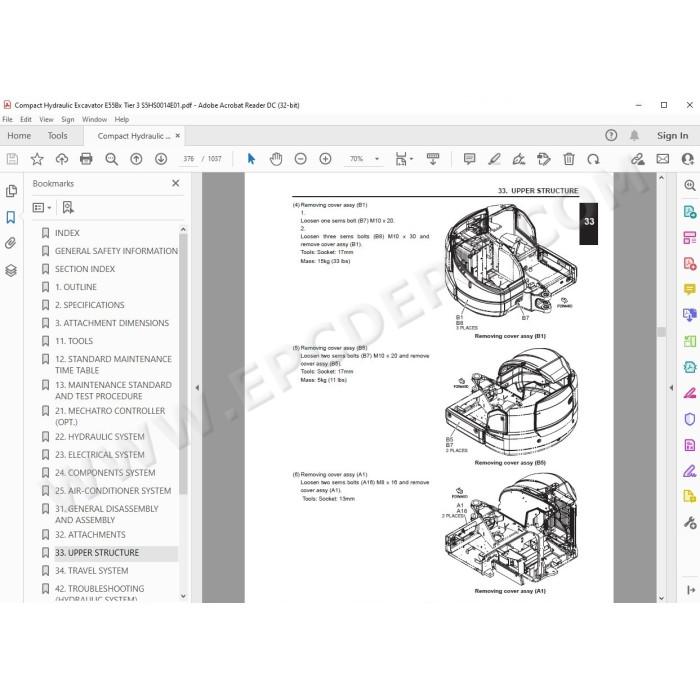Image resolution: width=700 pixels, height=700 pixels.
Task: Open 23. ELECTRICAL SYSTEM bookmark
Action: point(100,454)
